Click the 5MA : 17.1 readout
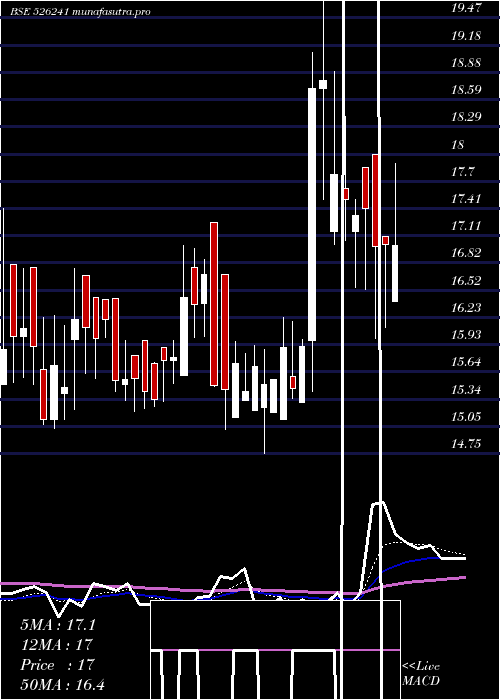Viewport: 500px width, 700px height. pos(58,625)
